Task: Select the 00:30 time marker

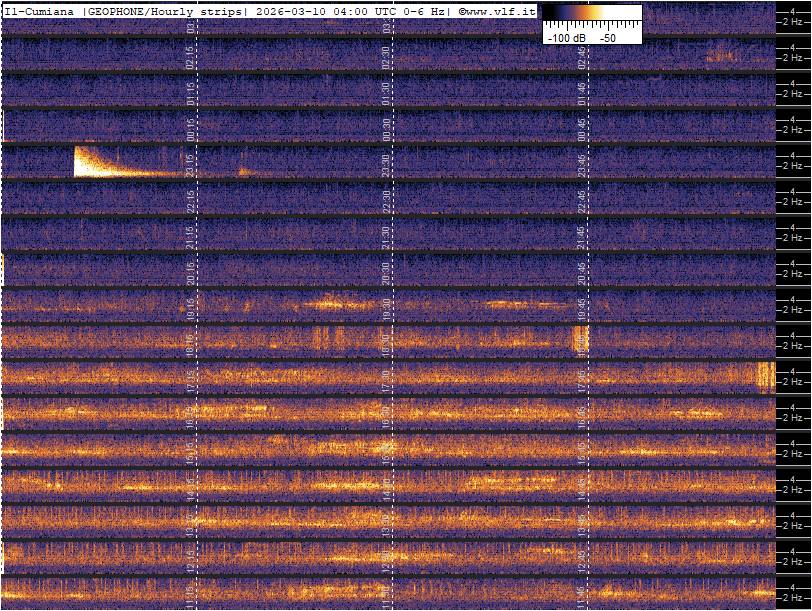Action: pos(386,128)
